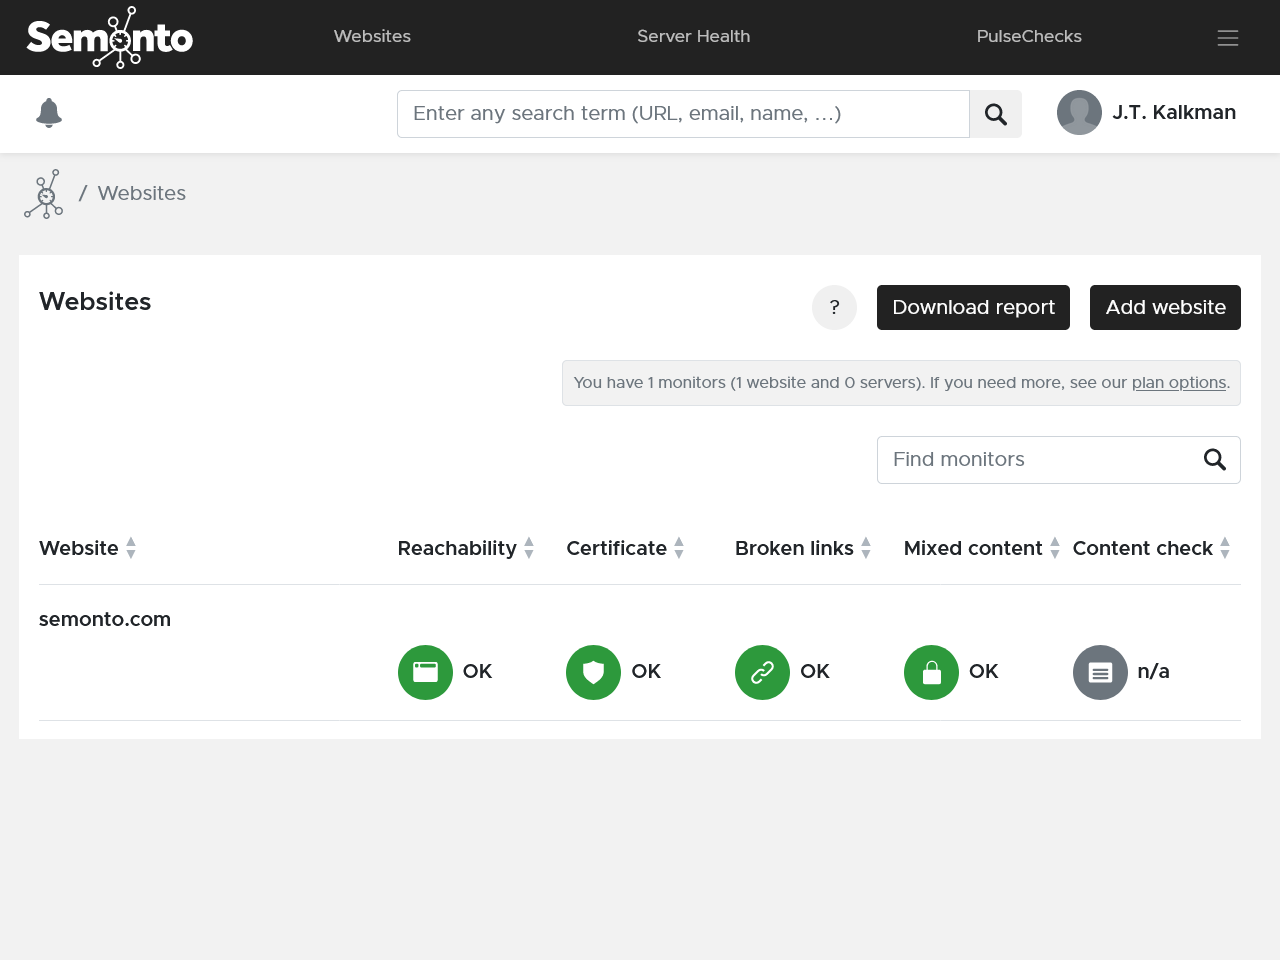This screenshot has width=1280, height=960.
Task: Open notifications bell icon
Action: [x=49, y=113]
